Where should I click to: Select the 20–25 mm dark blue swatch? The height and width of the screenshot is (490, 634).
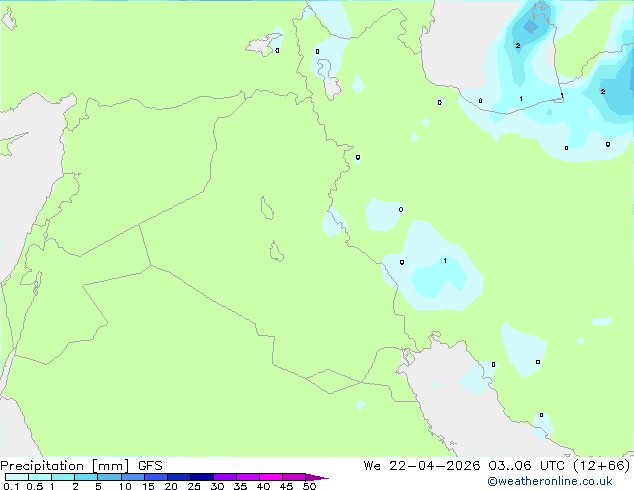(x=179, y=477)
